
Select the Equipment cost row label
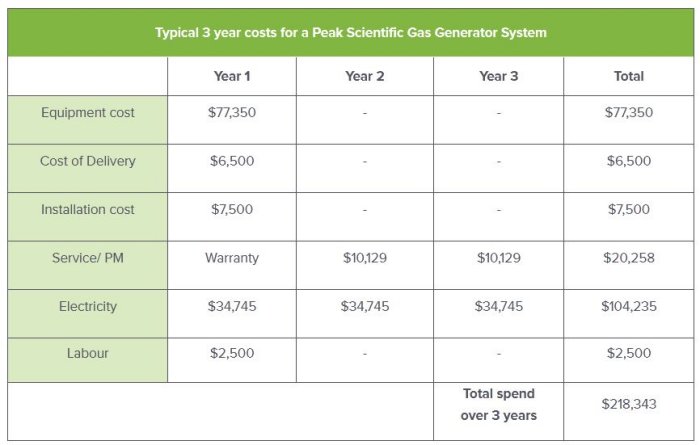[88, 113]
